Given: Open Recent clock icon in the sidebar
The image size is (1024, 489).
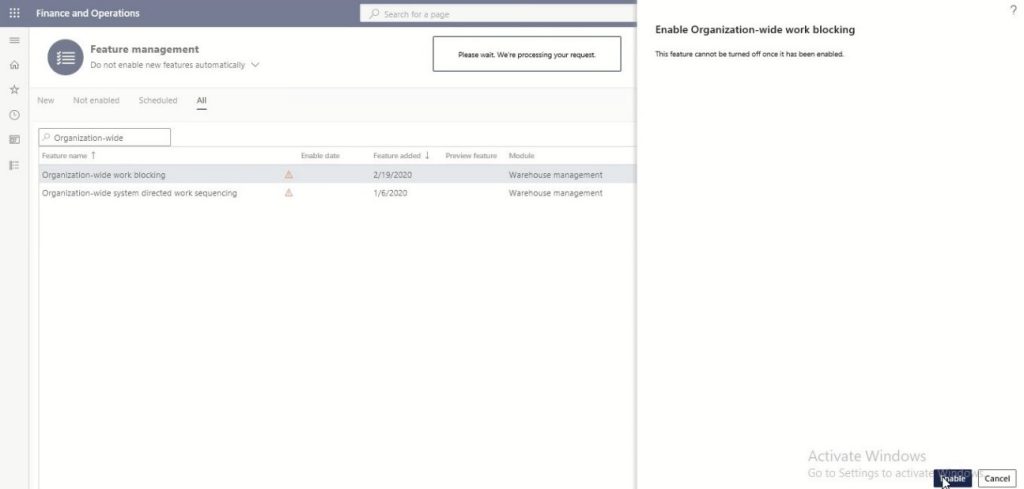Looking at the screenshot, I should coord(14,115).
